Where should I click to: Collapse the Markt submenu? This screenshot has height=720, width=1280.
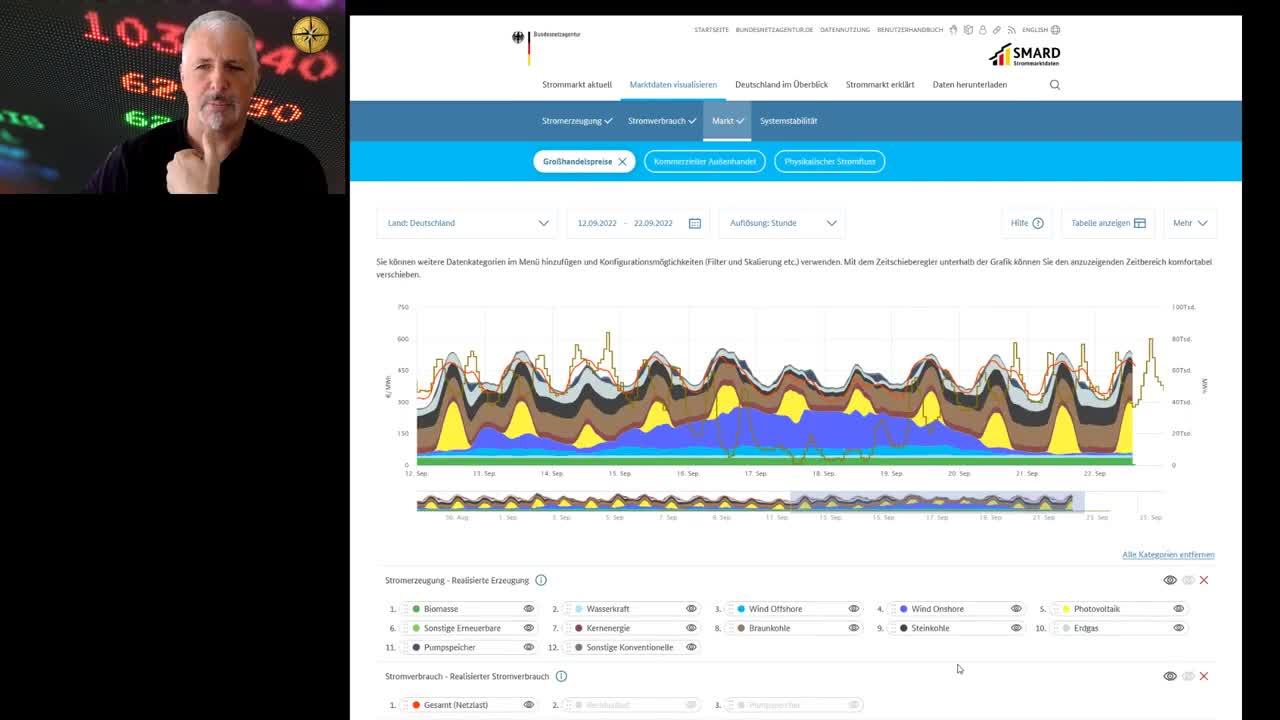pyautogui.click(x=727, y=121)
